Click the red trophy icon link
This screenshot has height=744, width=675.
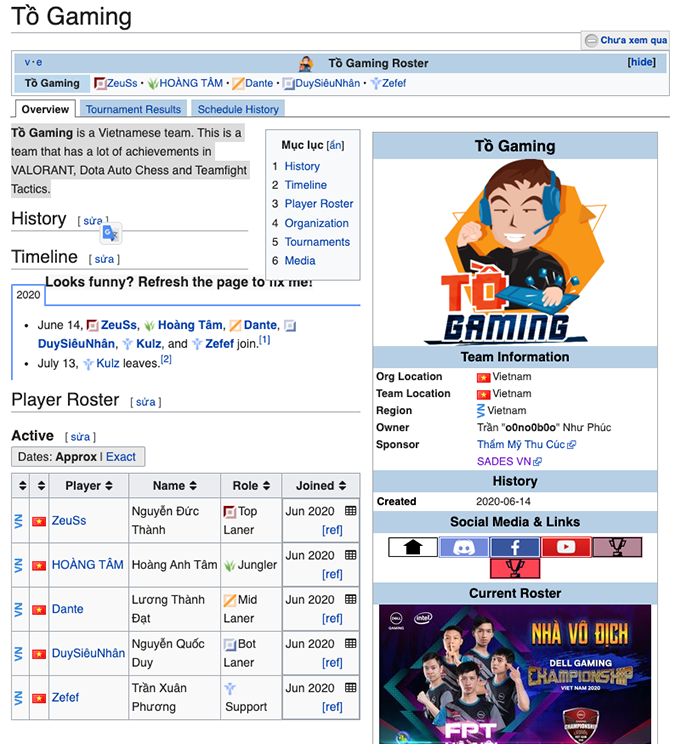pyautogui.click(x=515, y=568)
